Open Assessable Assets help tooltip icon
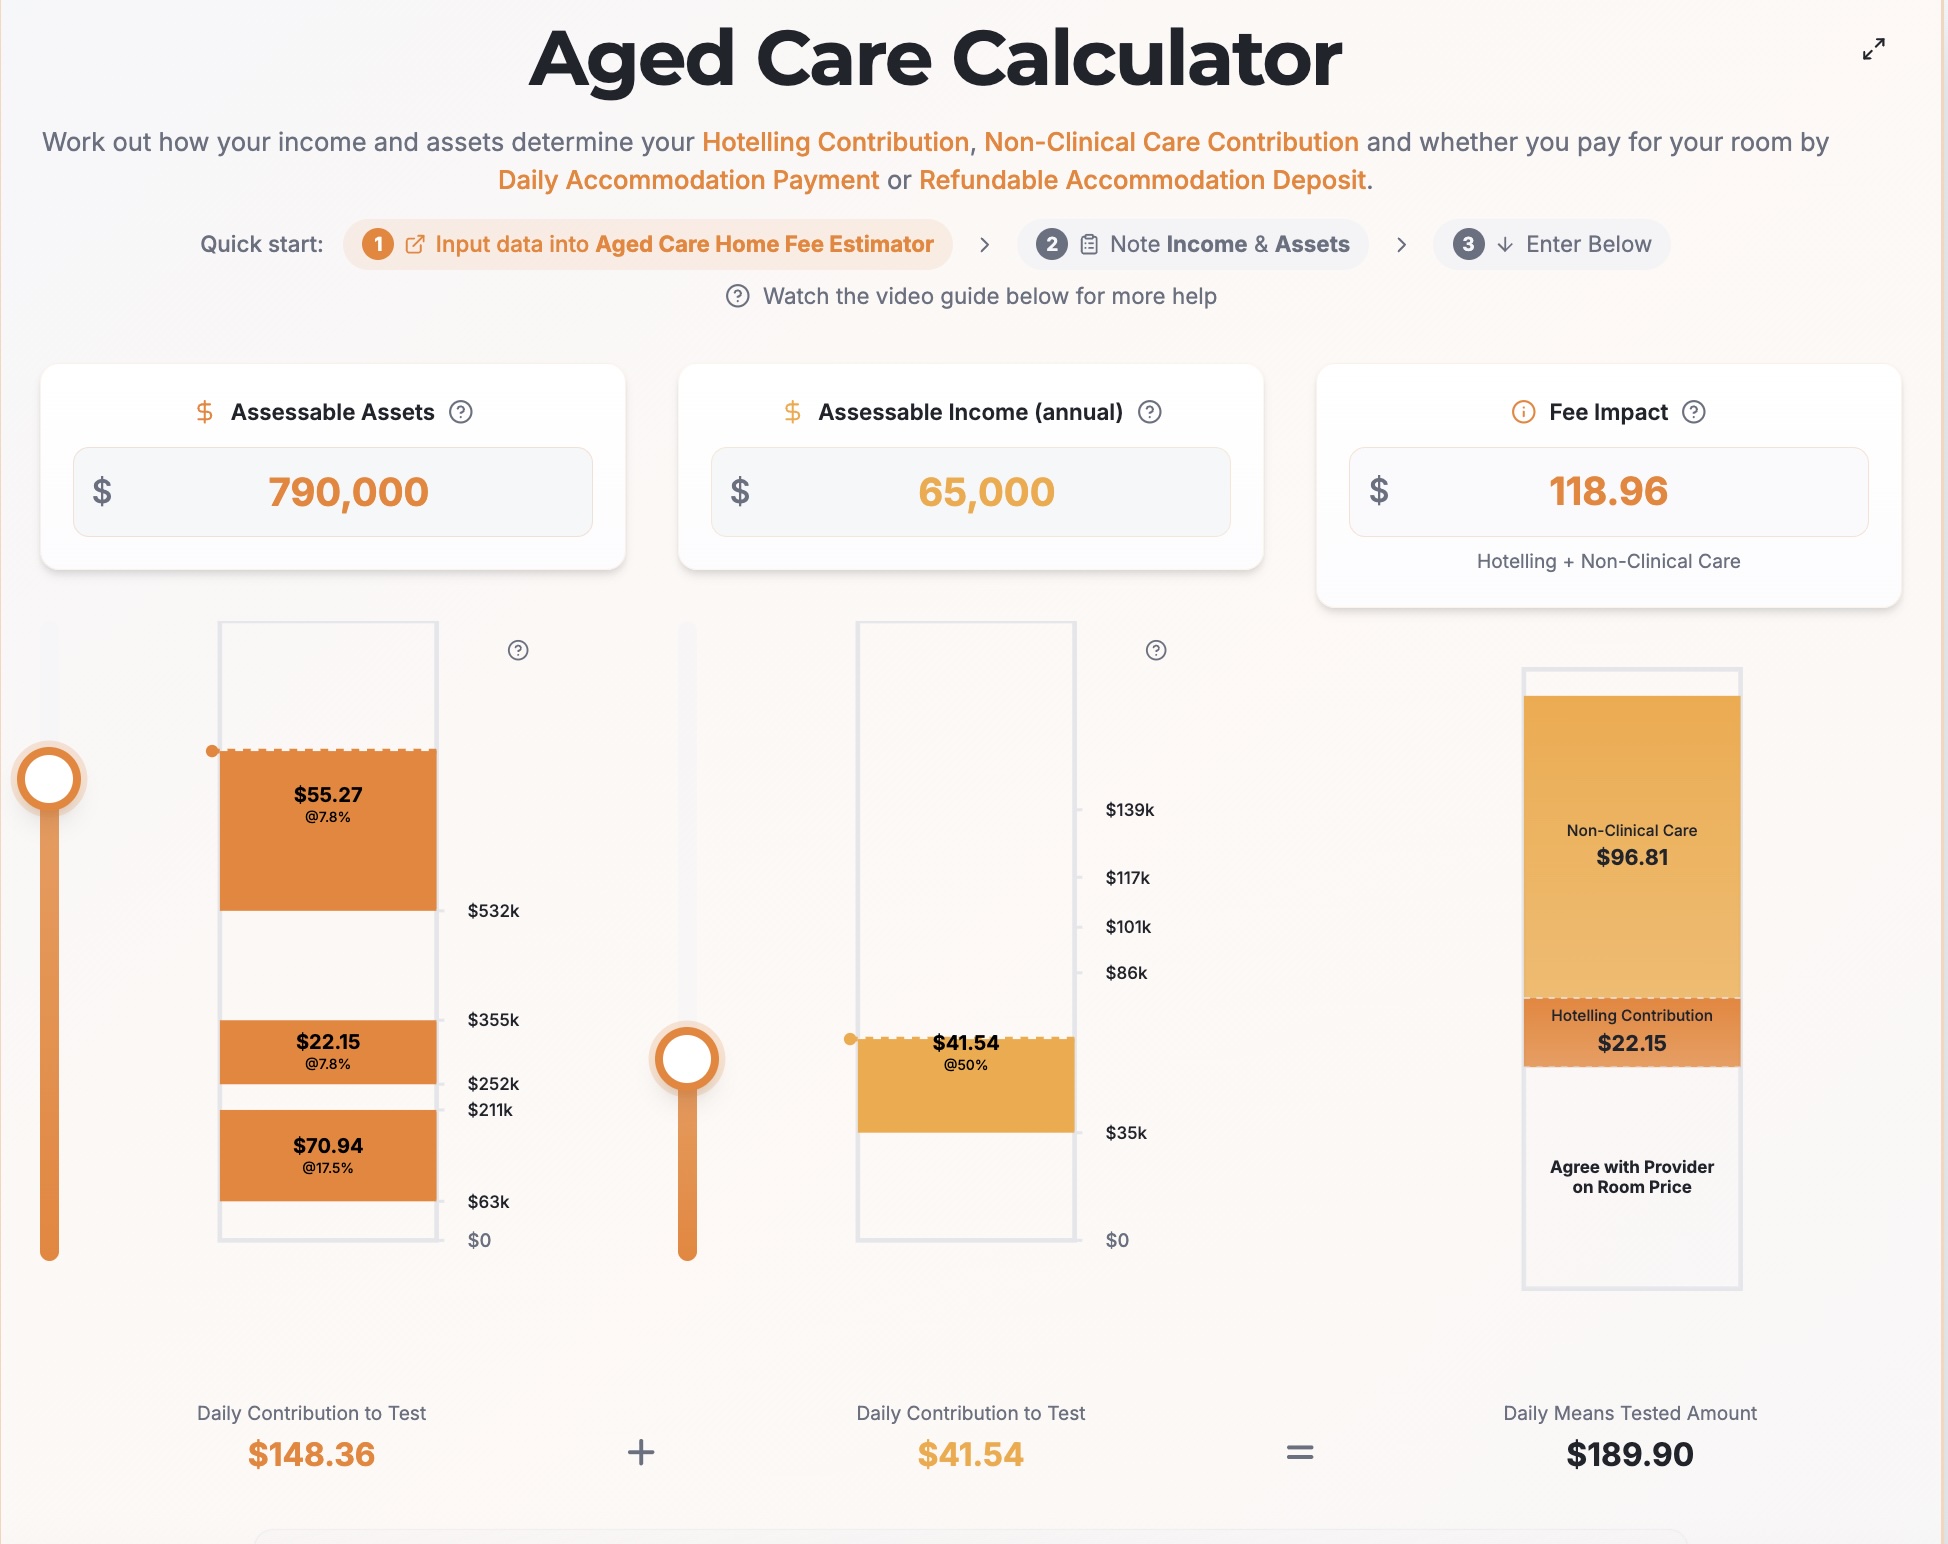The image size is (1948, 1544). click(x=460, y=412)
